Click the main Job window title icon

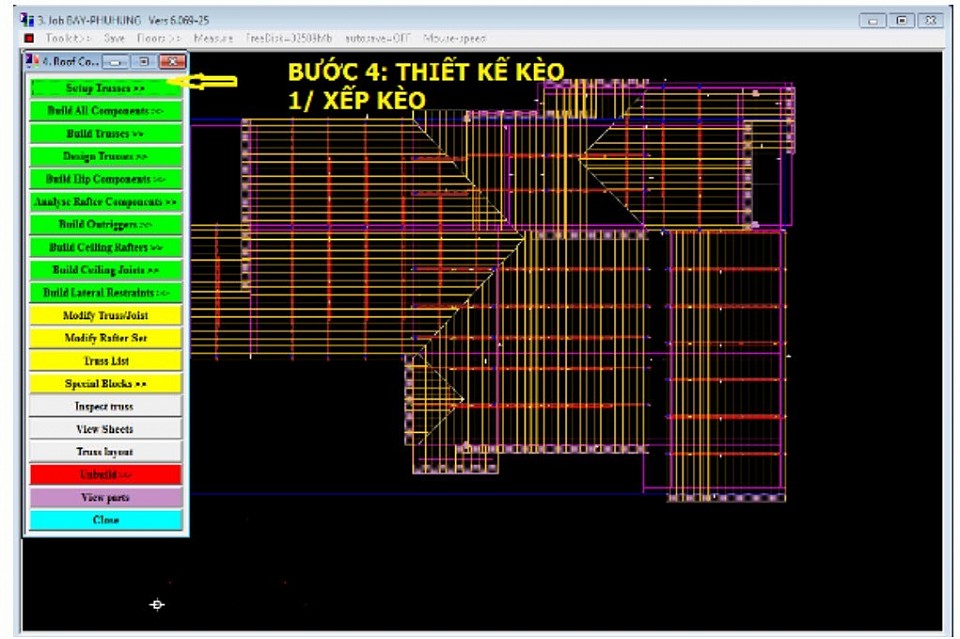pos(27,20)
